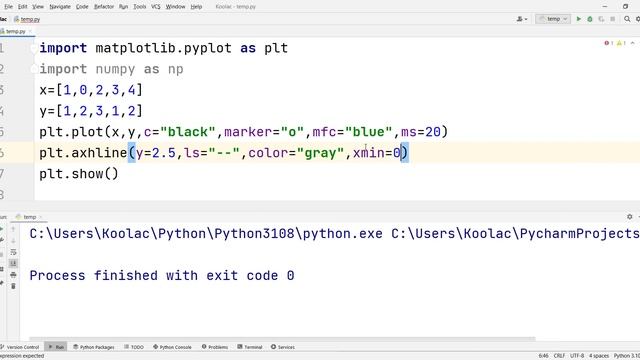Screen dimensions: 640x360
Task: Toggle Soft-Wrap in the Run console
Action: click(x=13, y=252)
